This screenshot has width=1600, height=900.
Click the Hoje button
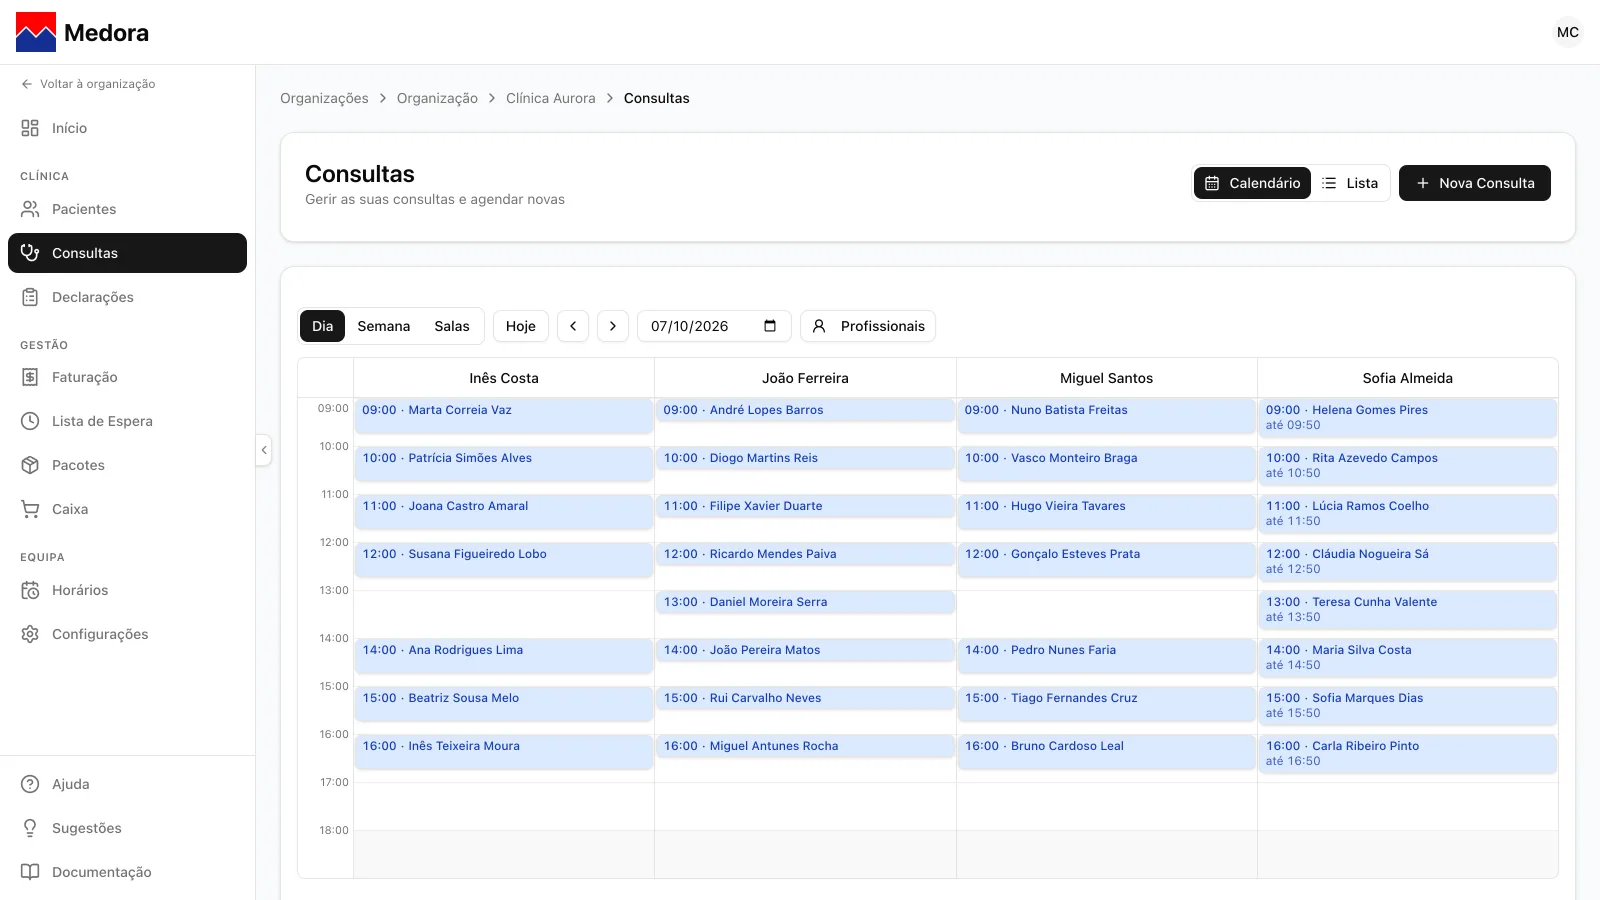[x=521, y=326]
